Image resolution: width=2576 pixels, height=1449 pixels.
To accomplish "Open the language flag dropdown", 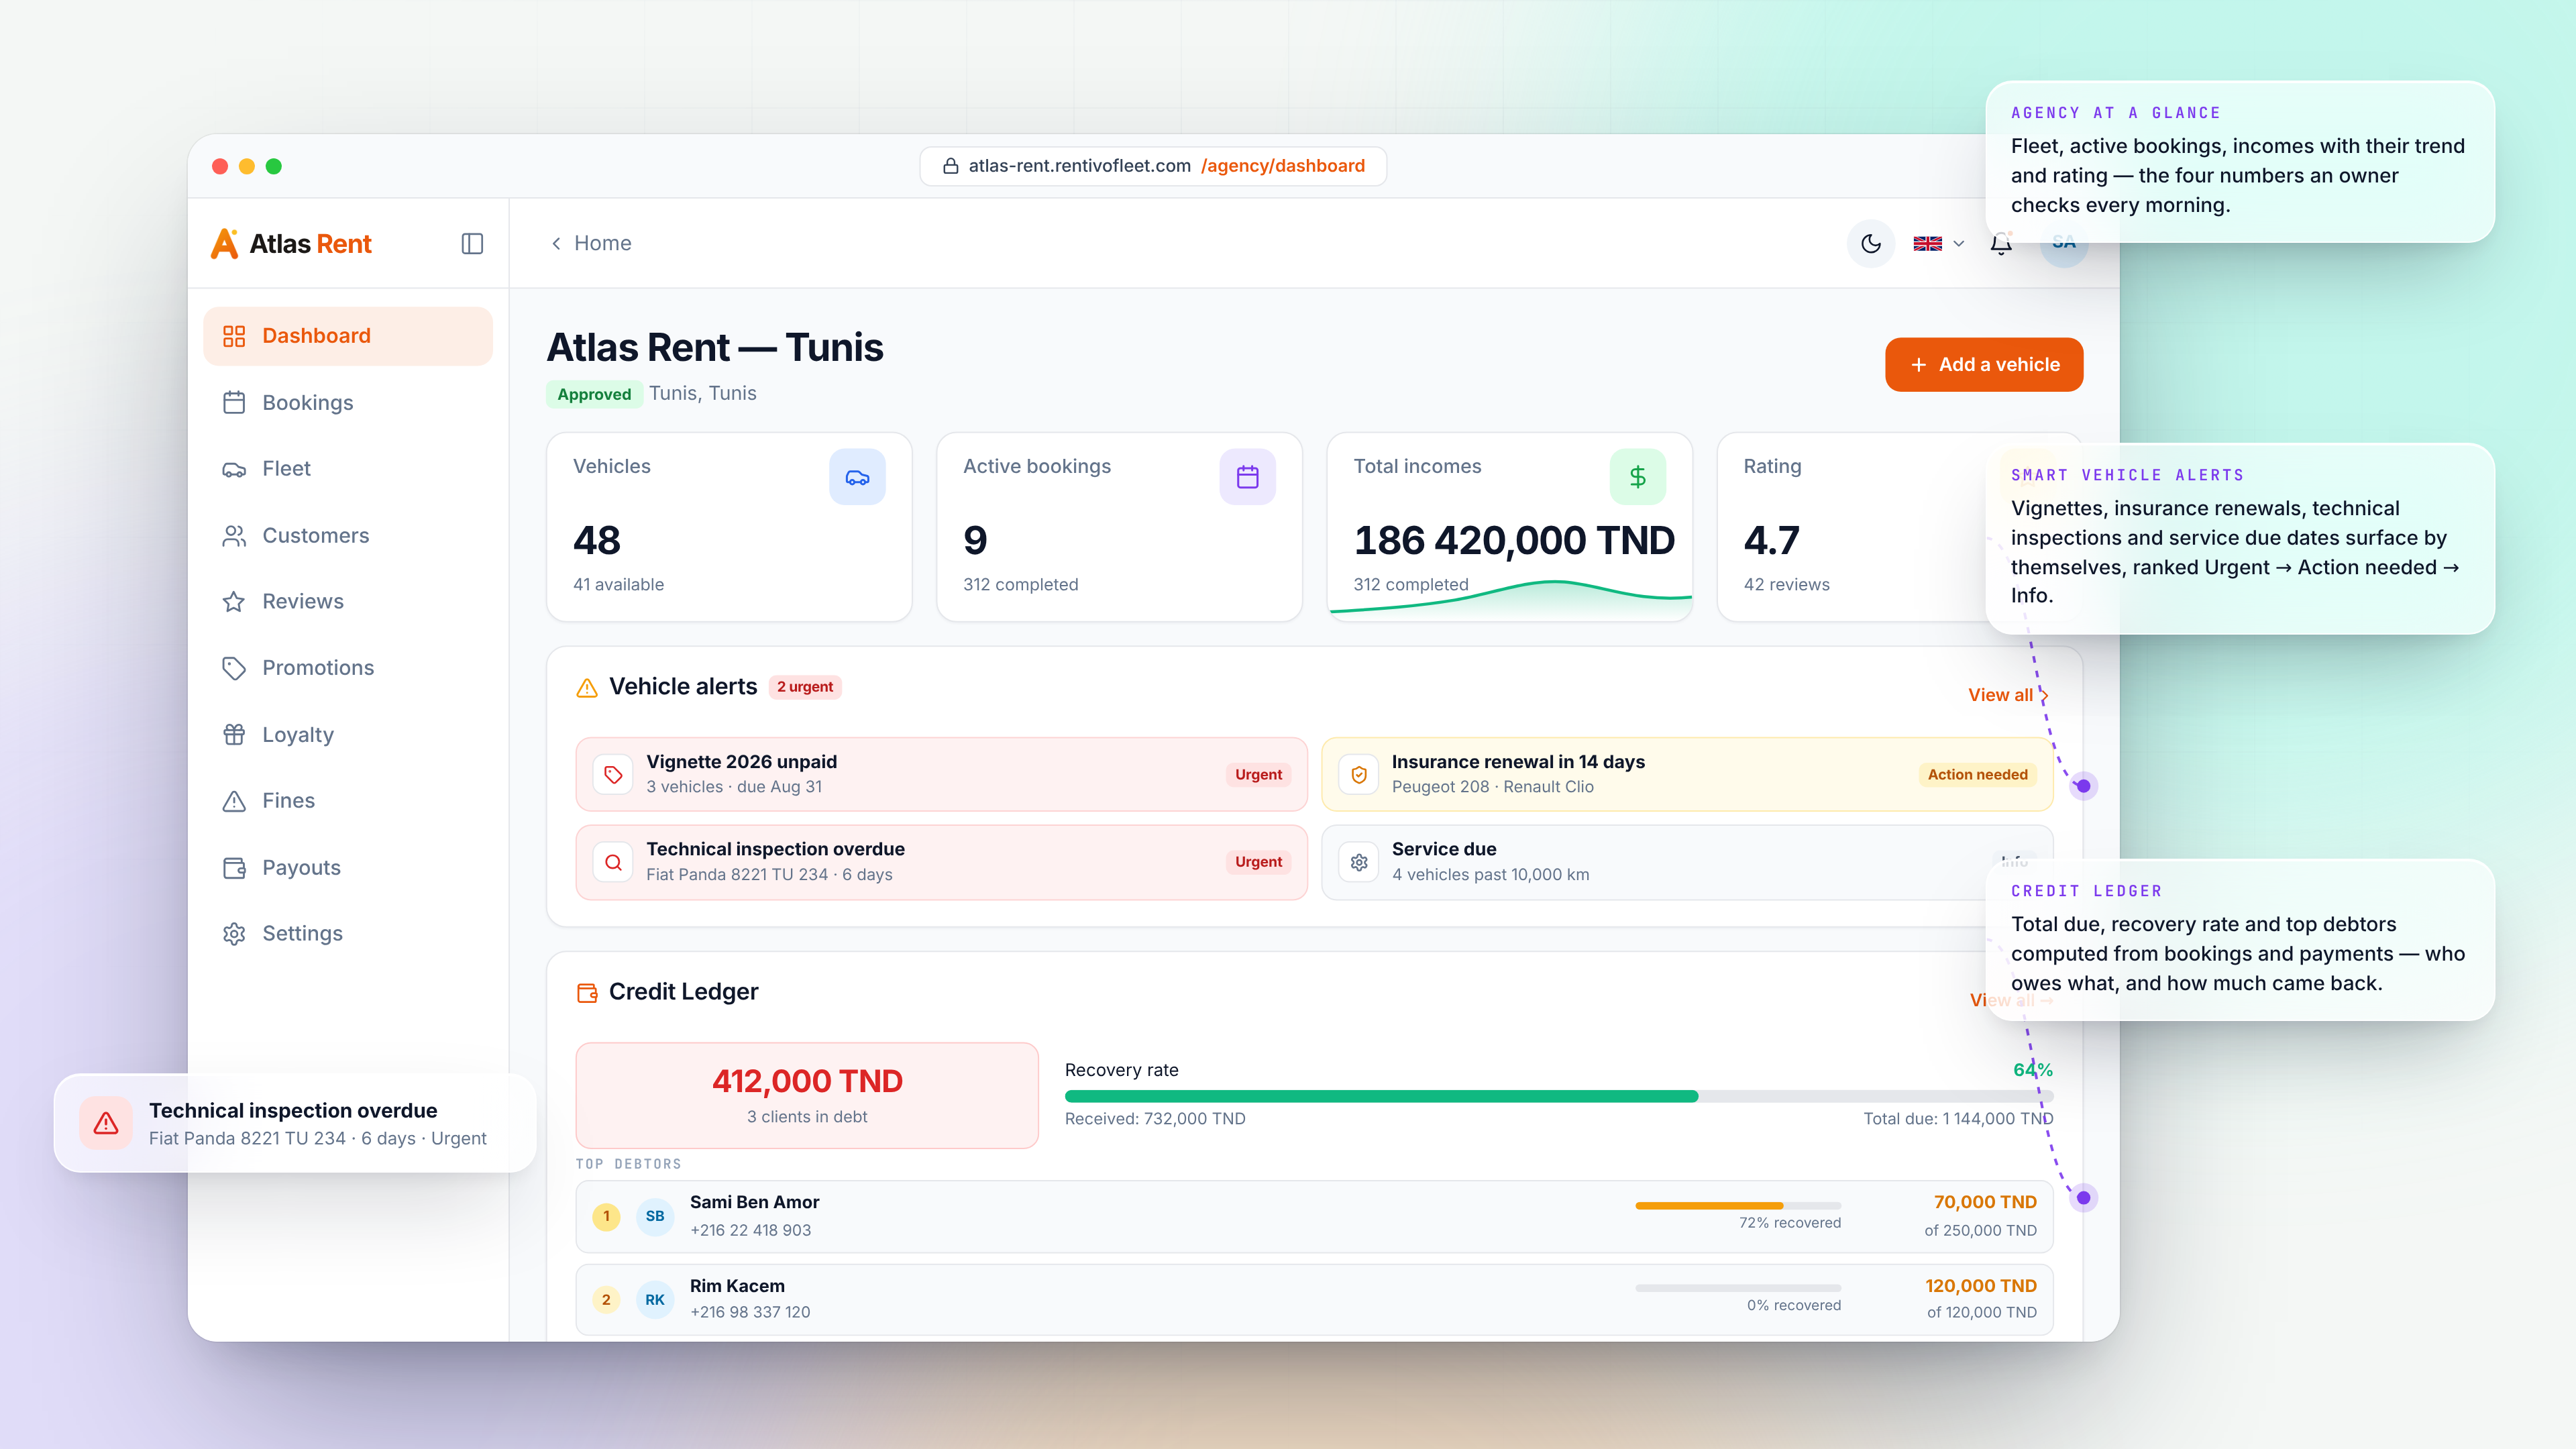I will click(1938, 243).
